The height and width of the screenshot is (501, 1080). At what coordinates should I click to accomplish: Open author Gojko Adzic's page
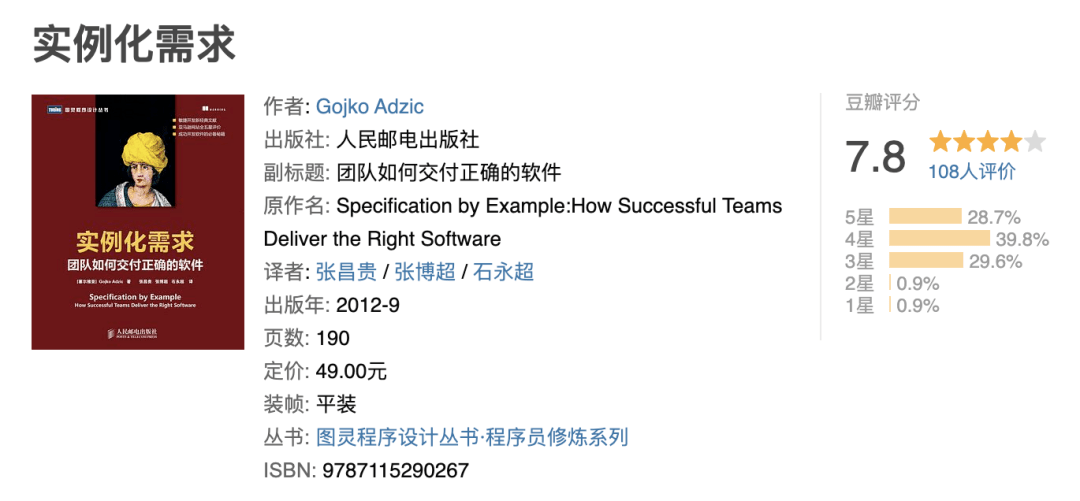click(370, 107)
